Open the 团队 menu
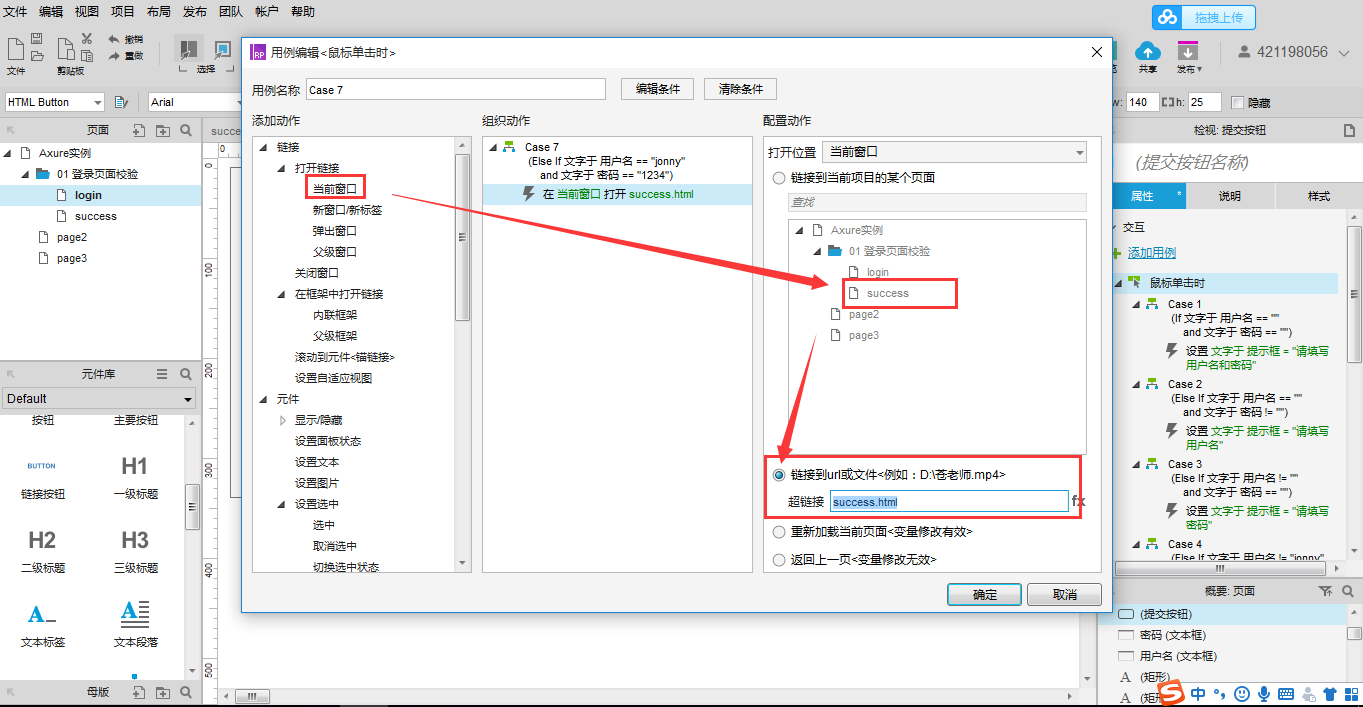This screenshot has height=707, width=1363. [230, 12]
